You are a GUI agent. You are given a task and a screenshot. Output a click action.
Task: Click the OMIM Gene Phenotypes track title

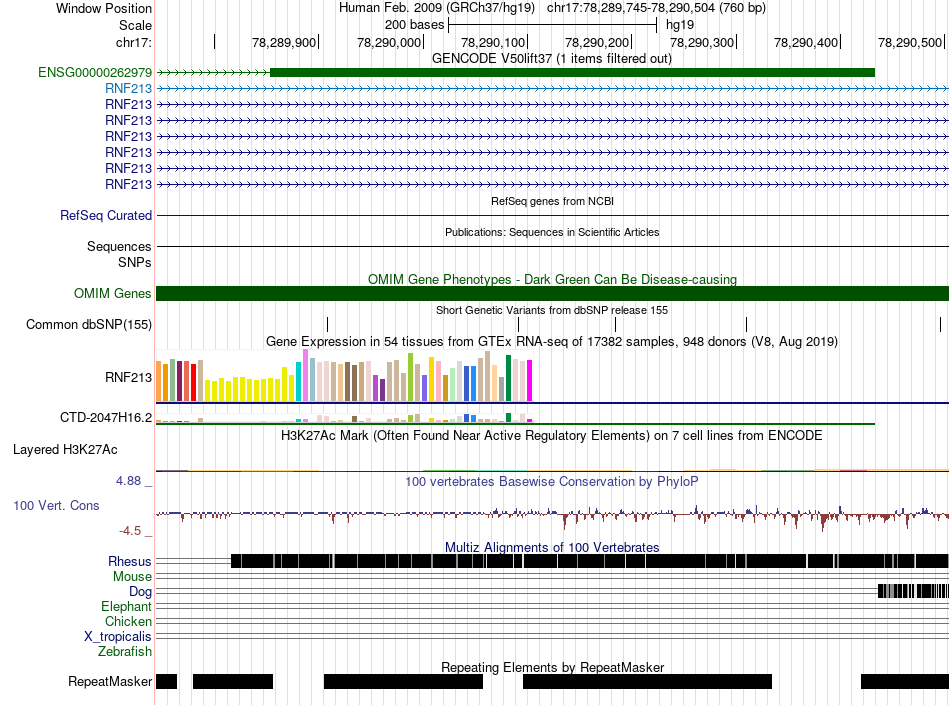(552, 279)
